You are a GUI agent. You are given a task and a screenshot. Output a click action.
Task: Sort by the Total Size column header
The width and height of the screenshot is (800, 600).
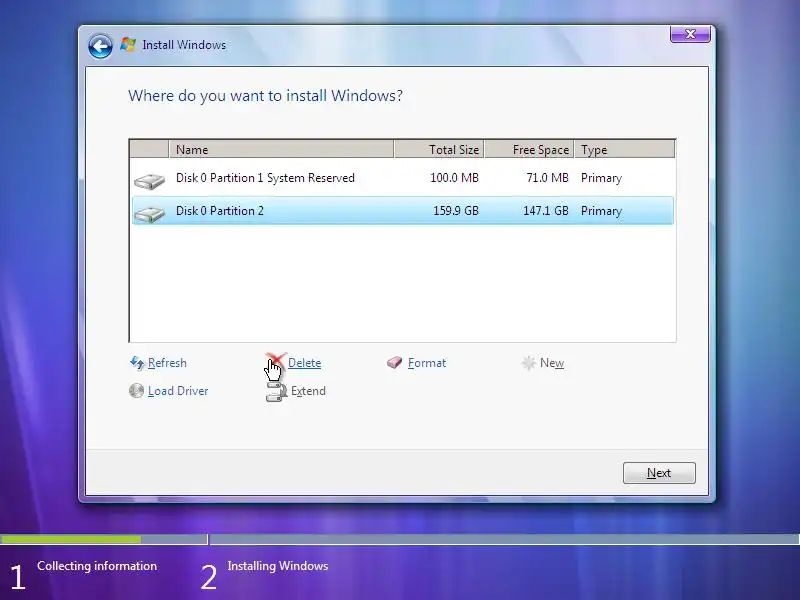pos(439,149)
